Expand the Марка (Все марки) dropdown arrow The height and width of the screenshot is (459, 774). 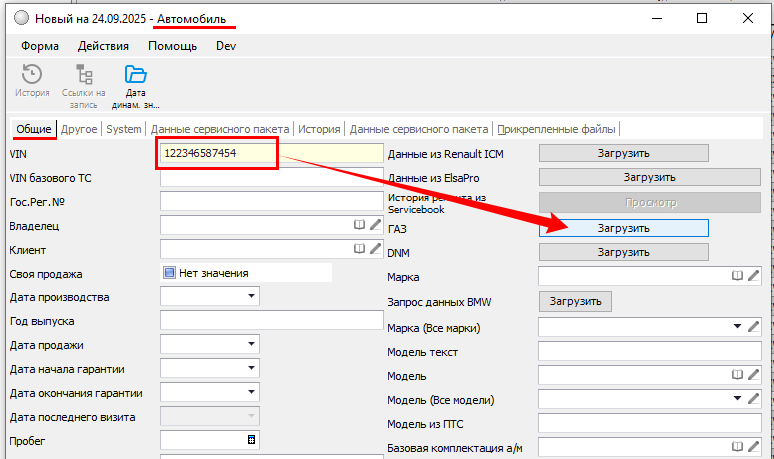pos(737,326)
